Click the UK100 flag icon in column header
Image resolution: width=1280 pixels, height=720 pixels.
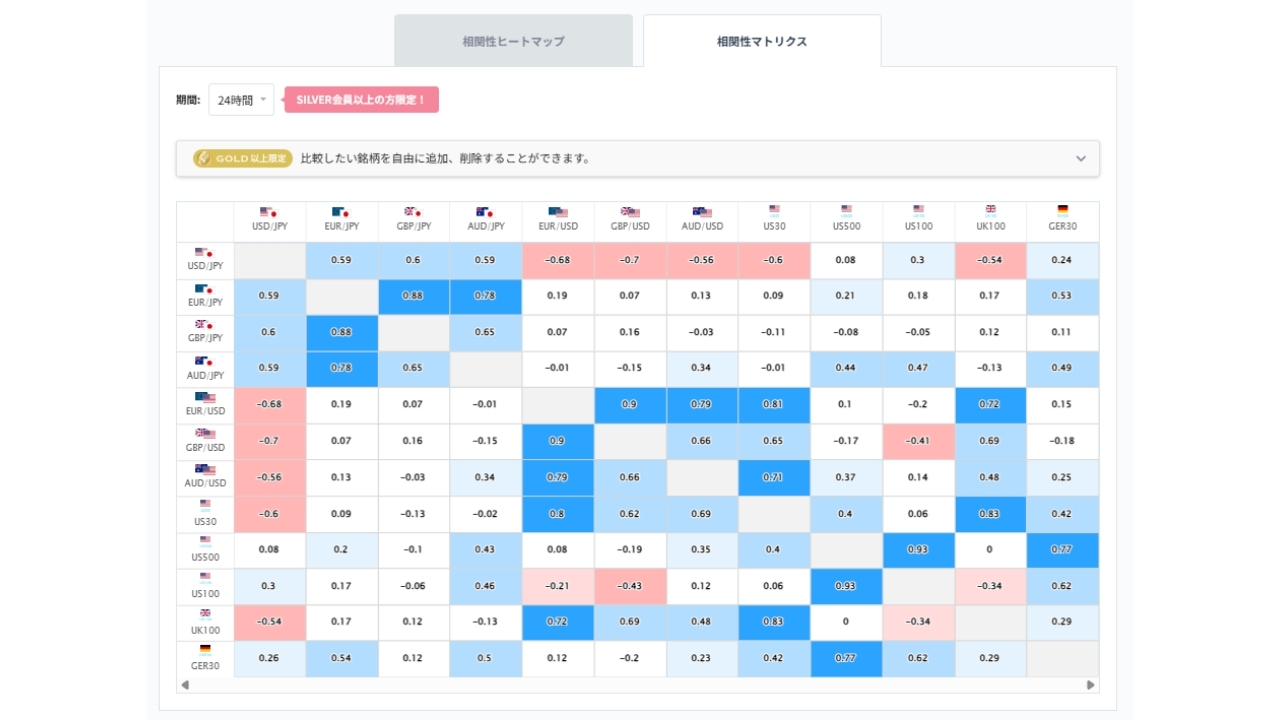pos(990,210)
